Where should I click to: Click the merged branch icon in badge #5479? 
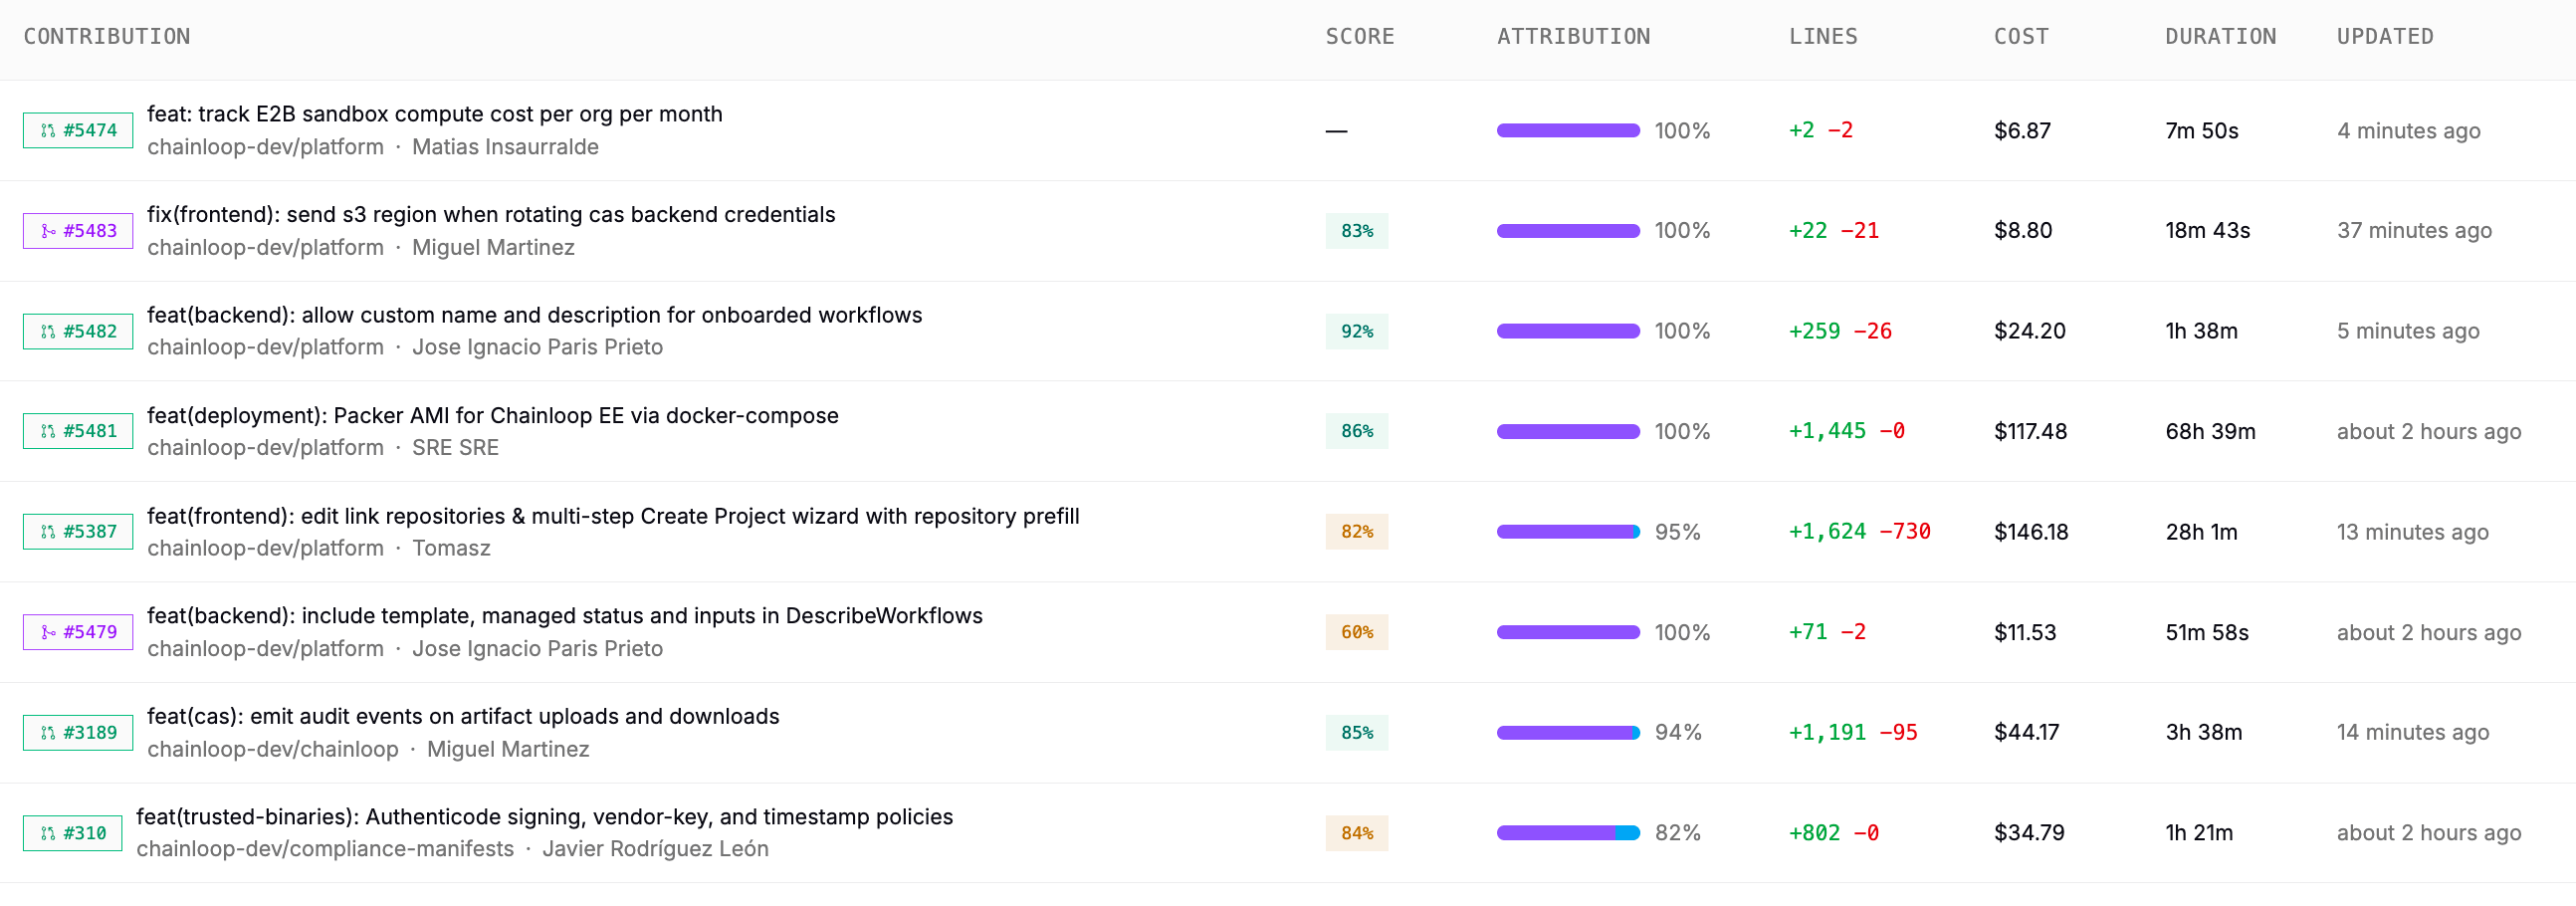[x=48, y=633]
